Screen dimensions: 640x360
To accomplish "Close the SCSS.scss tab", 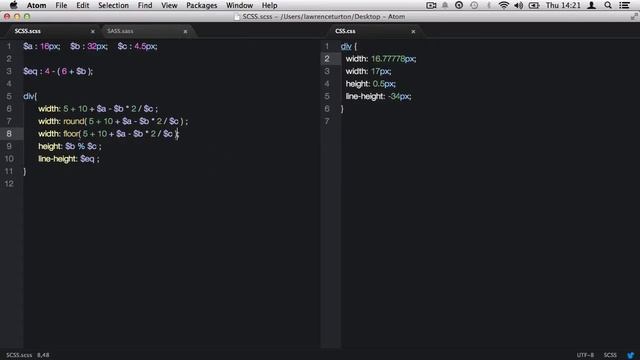I will [x=93, y=31].
